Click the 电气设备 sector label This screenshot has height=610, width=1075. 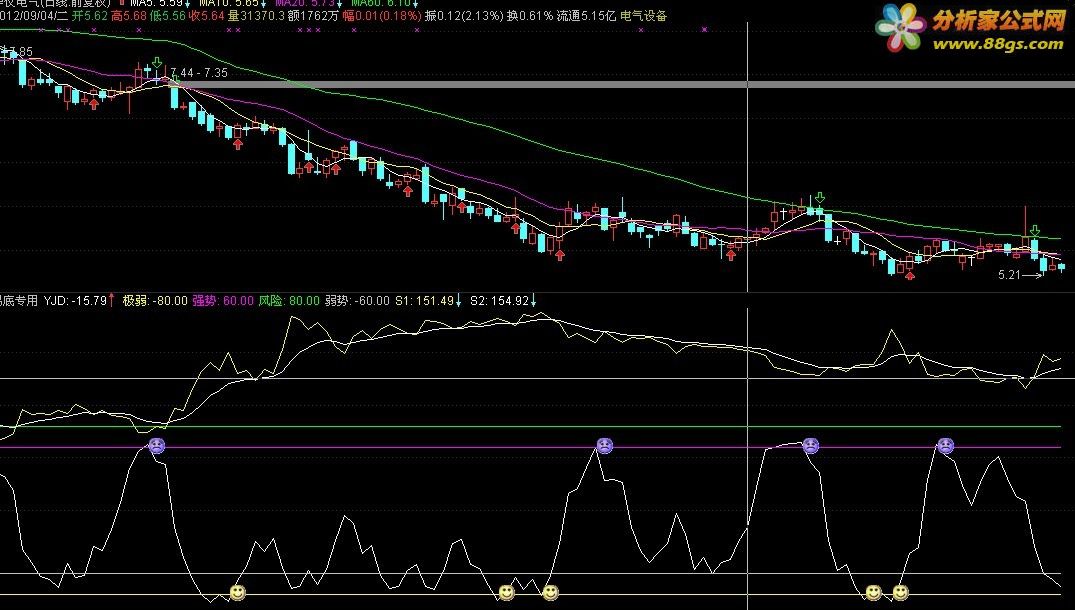(643, 15)
